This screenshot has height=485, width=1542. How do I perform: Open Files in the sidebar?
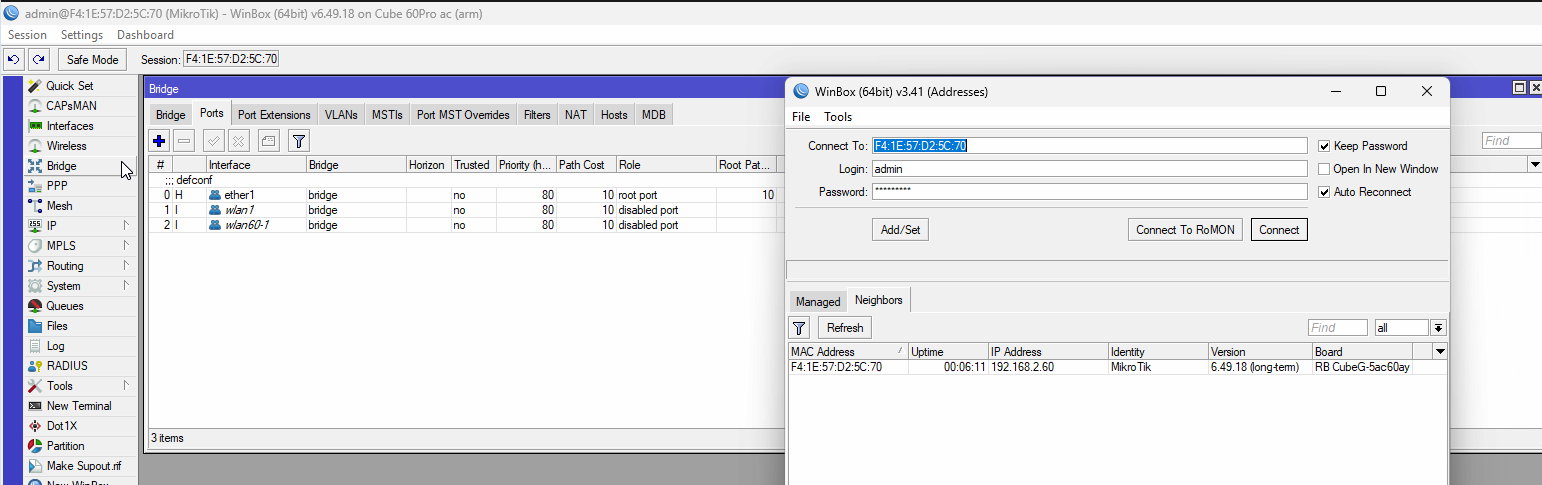click(x=57, y=326)
